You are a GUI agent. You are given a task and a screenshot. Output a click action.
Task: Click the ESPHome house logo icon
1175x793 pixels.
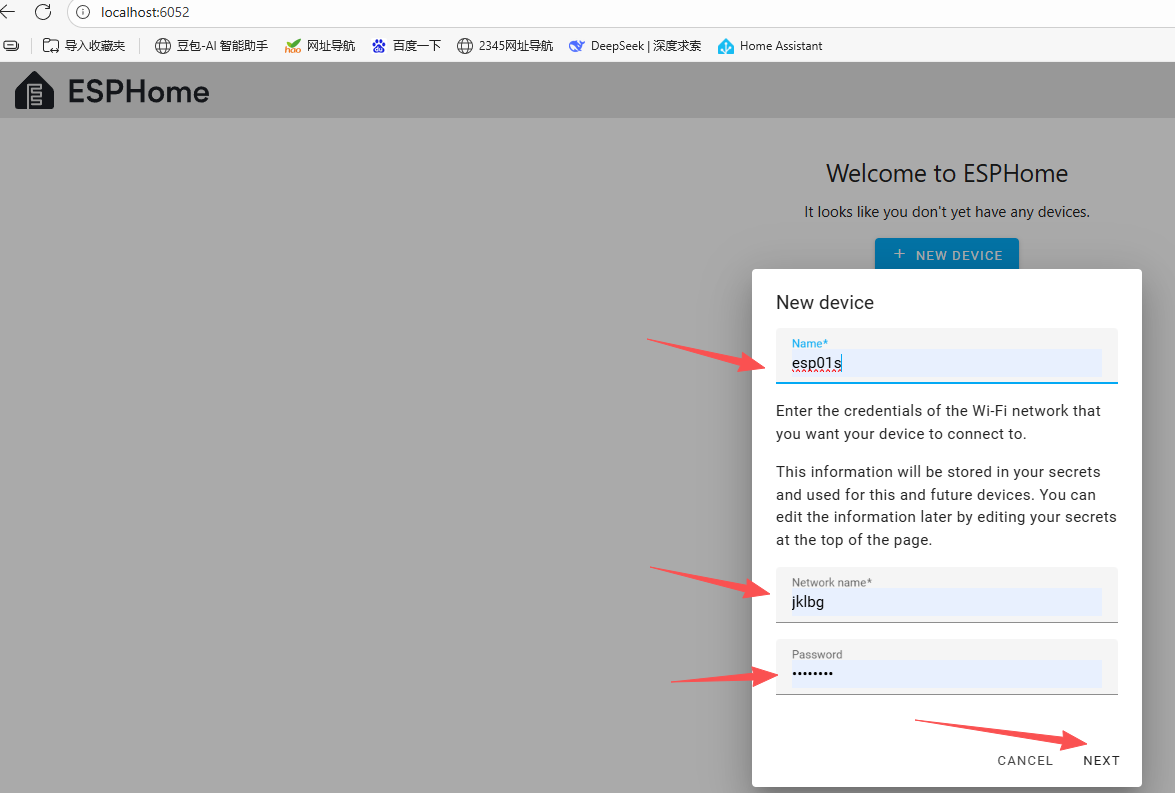[x=34, y=91]
